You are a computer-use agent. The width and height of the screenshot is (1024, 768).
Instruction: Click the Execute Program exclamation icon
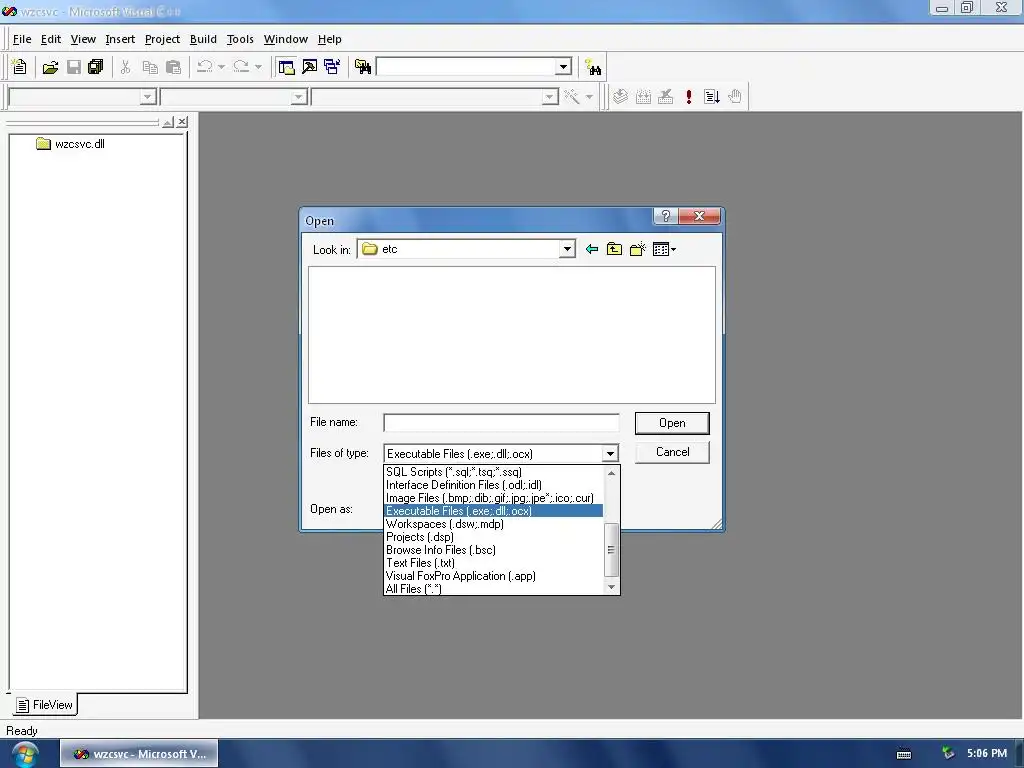pos(689,97)
